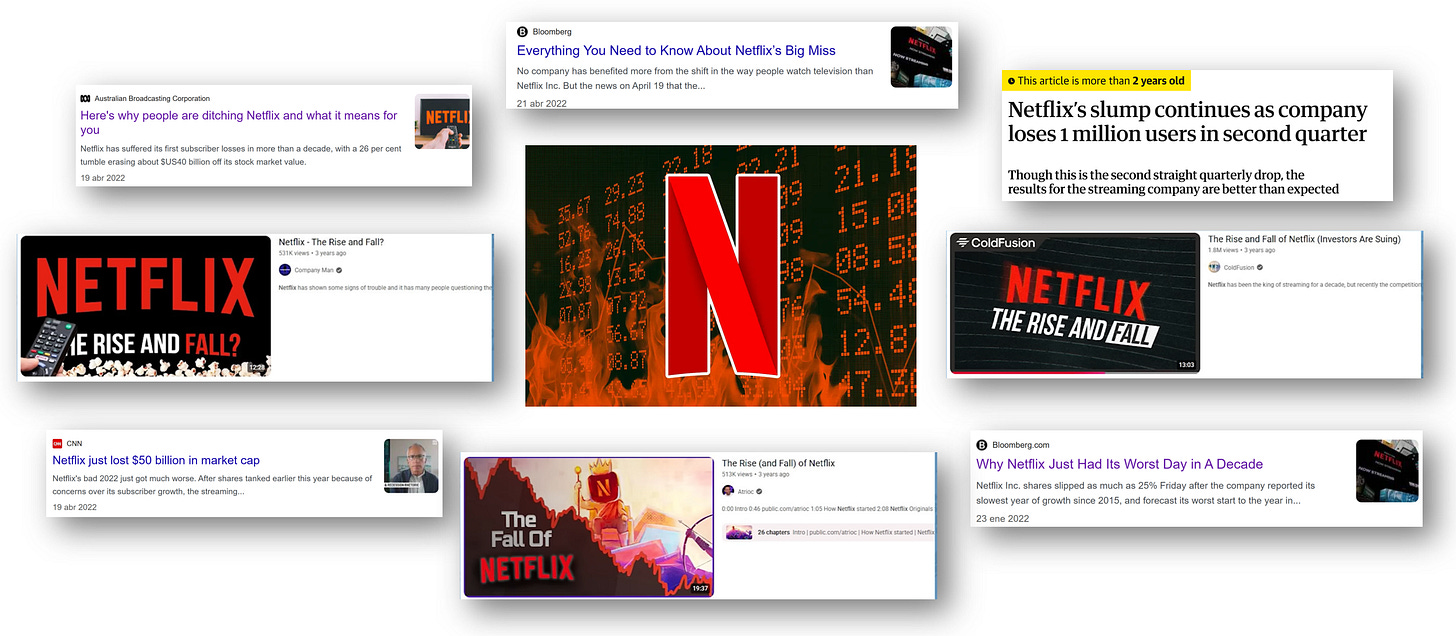
Task: Click the red watch-progress bar under the ColdFusion thumbnail
Action: click(x=1027, y=372)
